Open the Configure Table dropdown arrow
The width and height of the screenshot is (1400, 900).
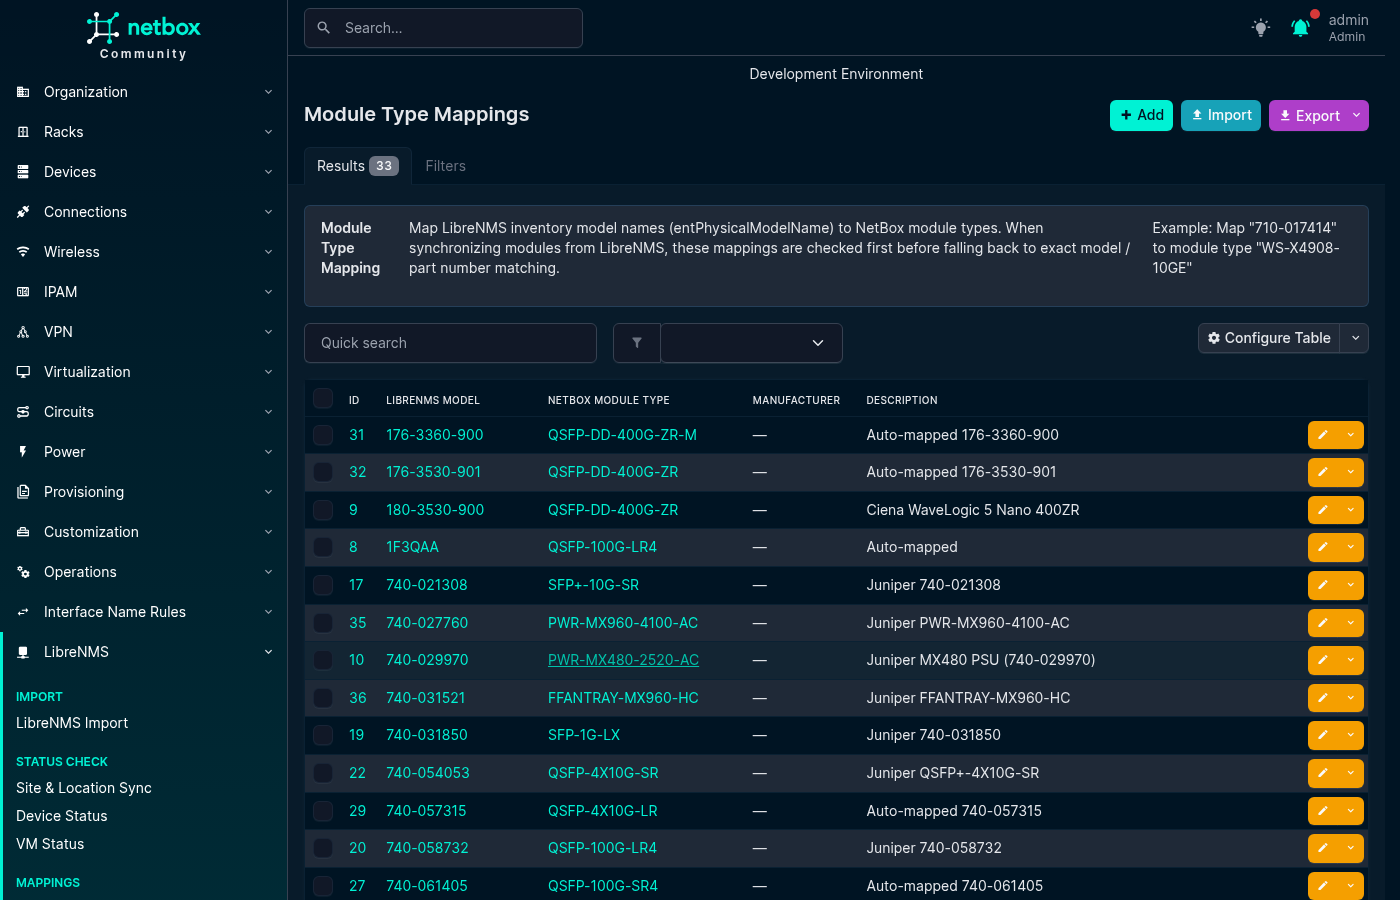[1355, 338]
